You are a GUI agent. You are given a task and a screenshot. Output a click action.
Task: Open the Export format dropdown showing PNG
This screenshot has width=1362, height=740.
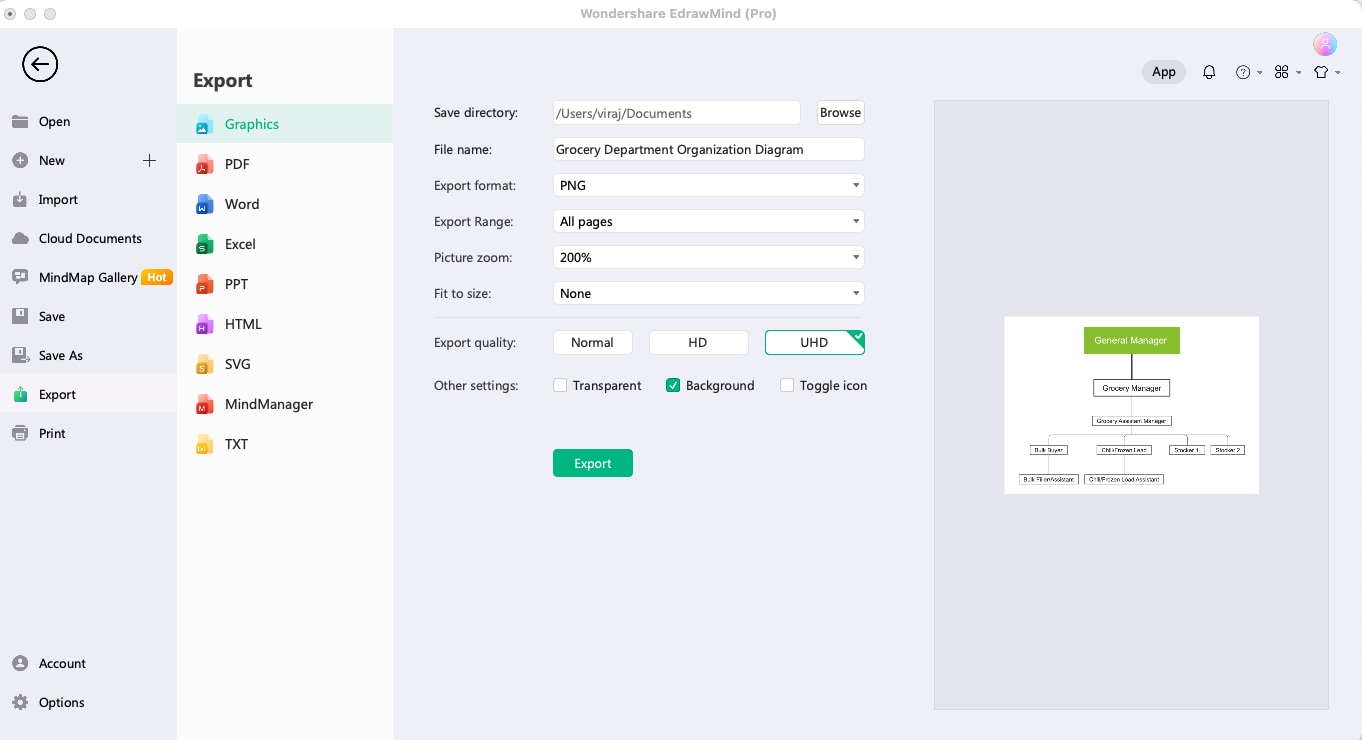[708, 185]
